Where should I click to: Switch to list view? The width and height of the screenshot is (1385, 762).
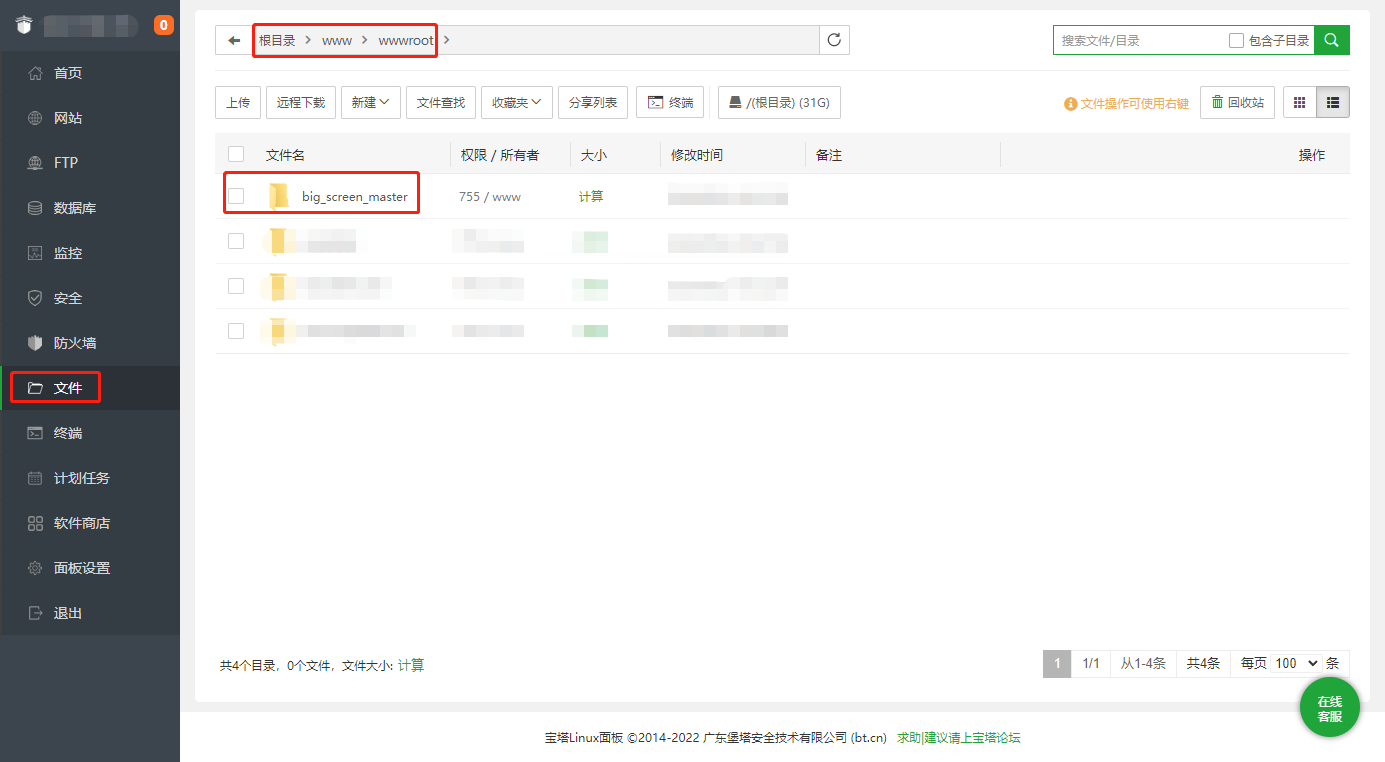(1333, 102)
